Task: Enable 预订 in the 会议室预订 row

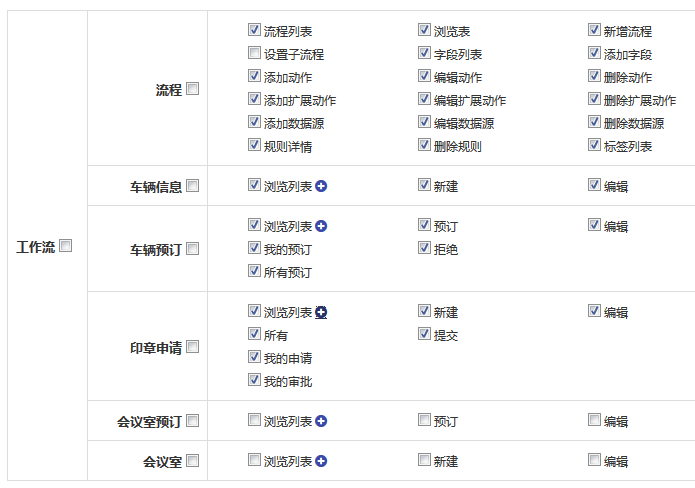Action: [x=424, y=420]
